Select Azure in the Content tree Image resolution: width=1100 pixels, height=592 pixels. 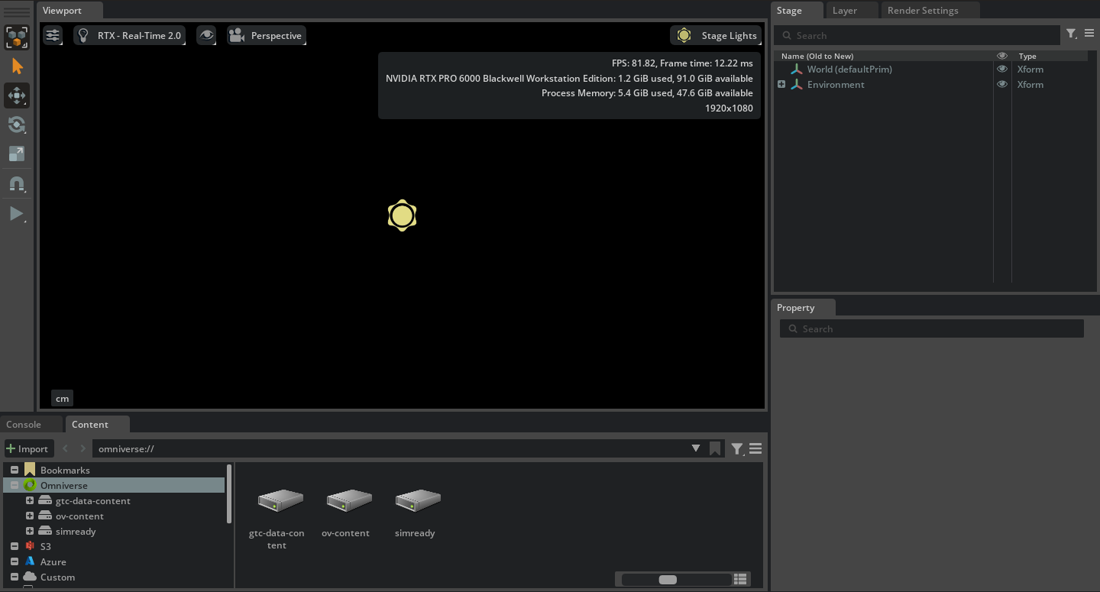click(x=53, y=562)
